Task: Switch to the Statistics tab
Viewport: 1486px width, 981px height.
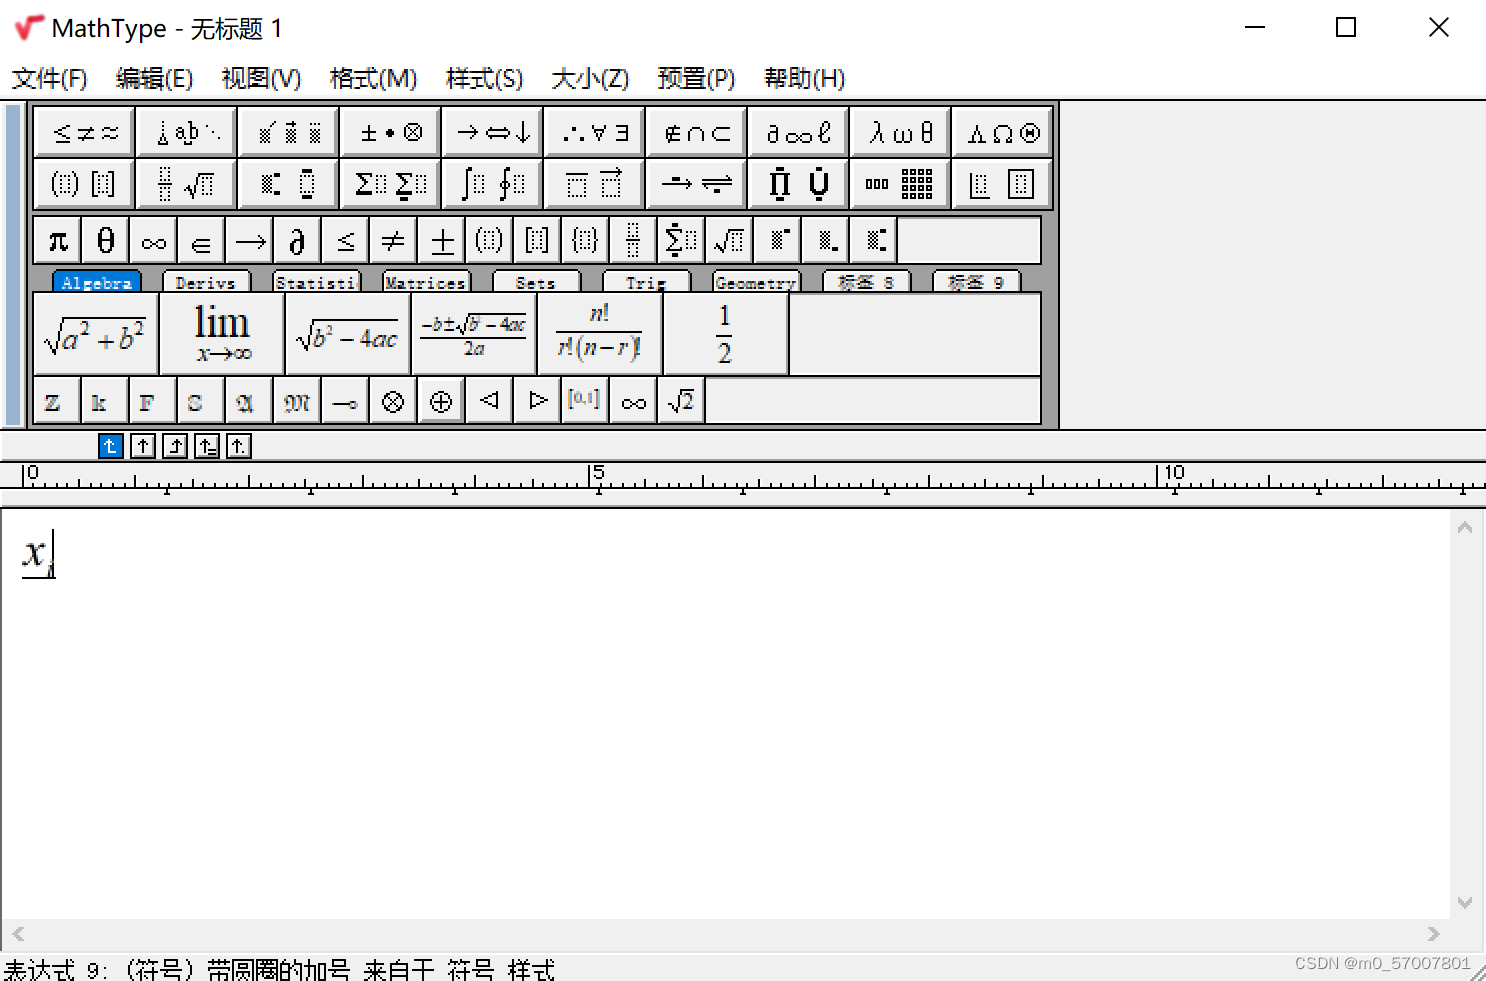Action: (x=317, y=283)
